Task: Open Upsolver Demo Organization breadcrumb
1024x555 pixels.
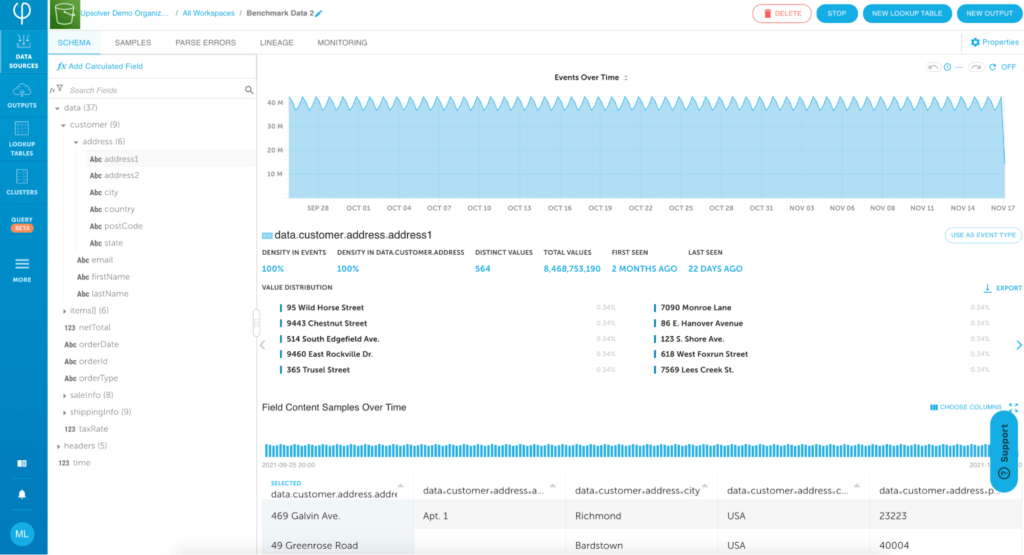Action: (125, 13)
